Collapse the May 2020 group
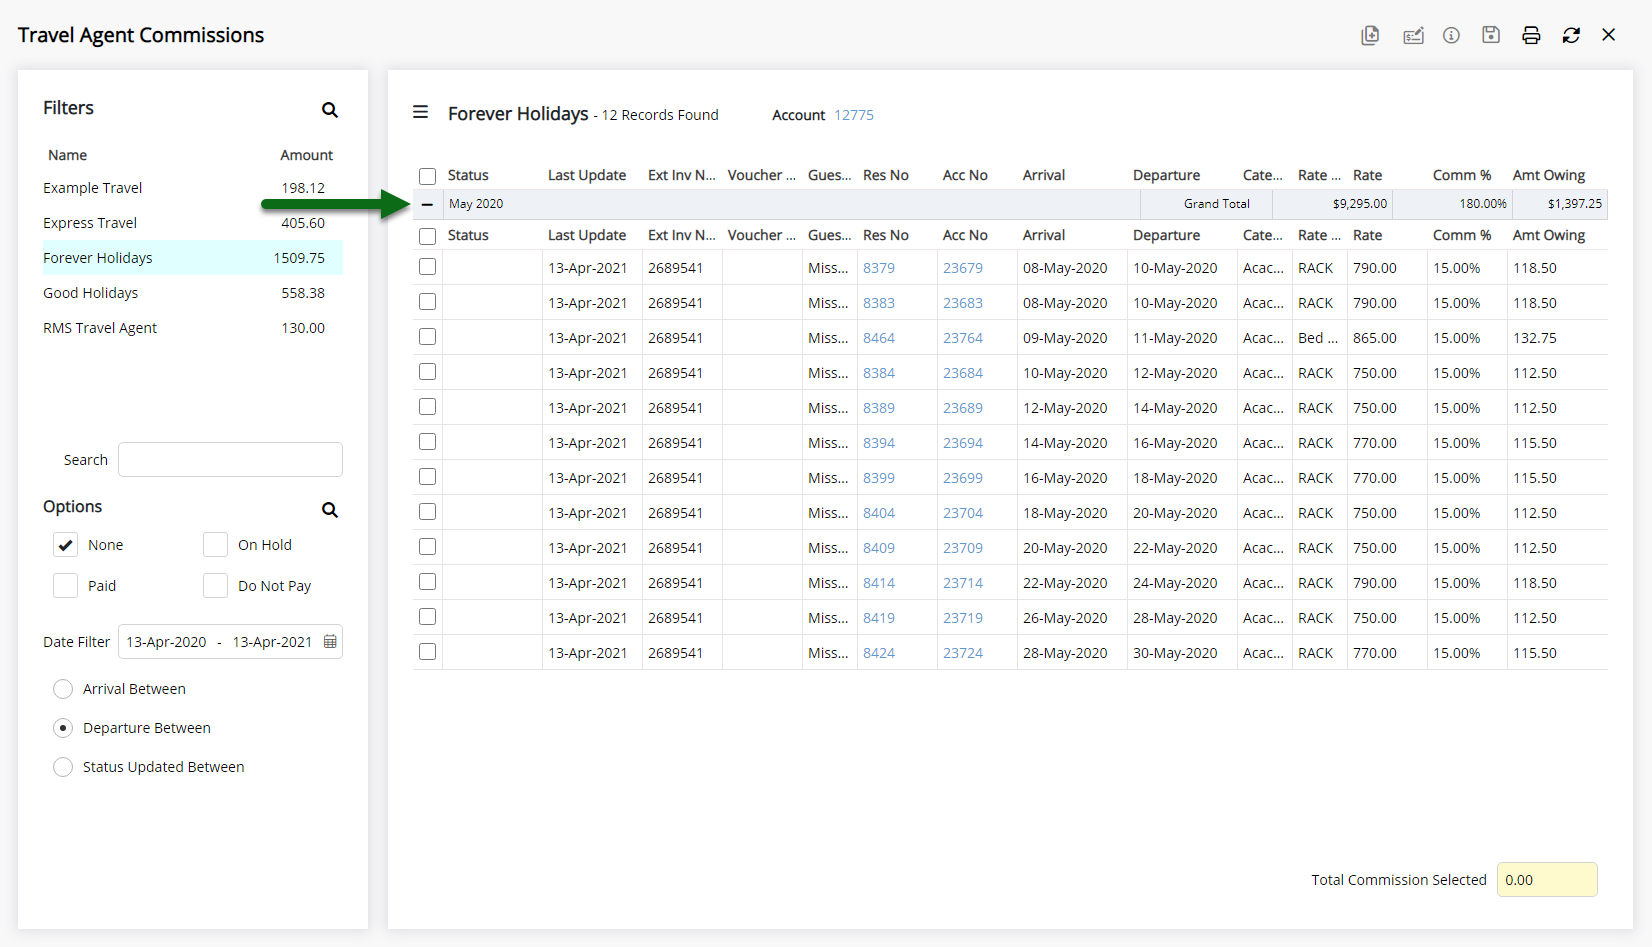The height and width of the screenshot is (947, 1652). [x=427, y=204]
